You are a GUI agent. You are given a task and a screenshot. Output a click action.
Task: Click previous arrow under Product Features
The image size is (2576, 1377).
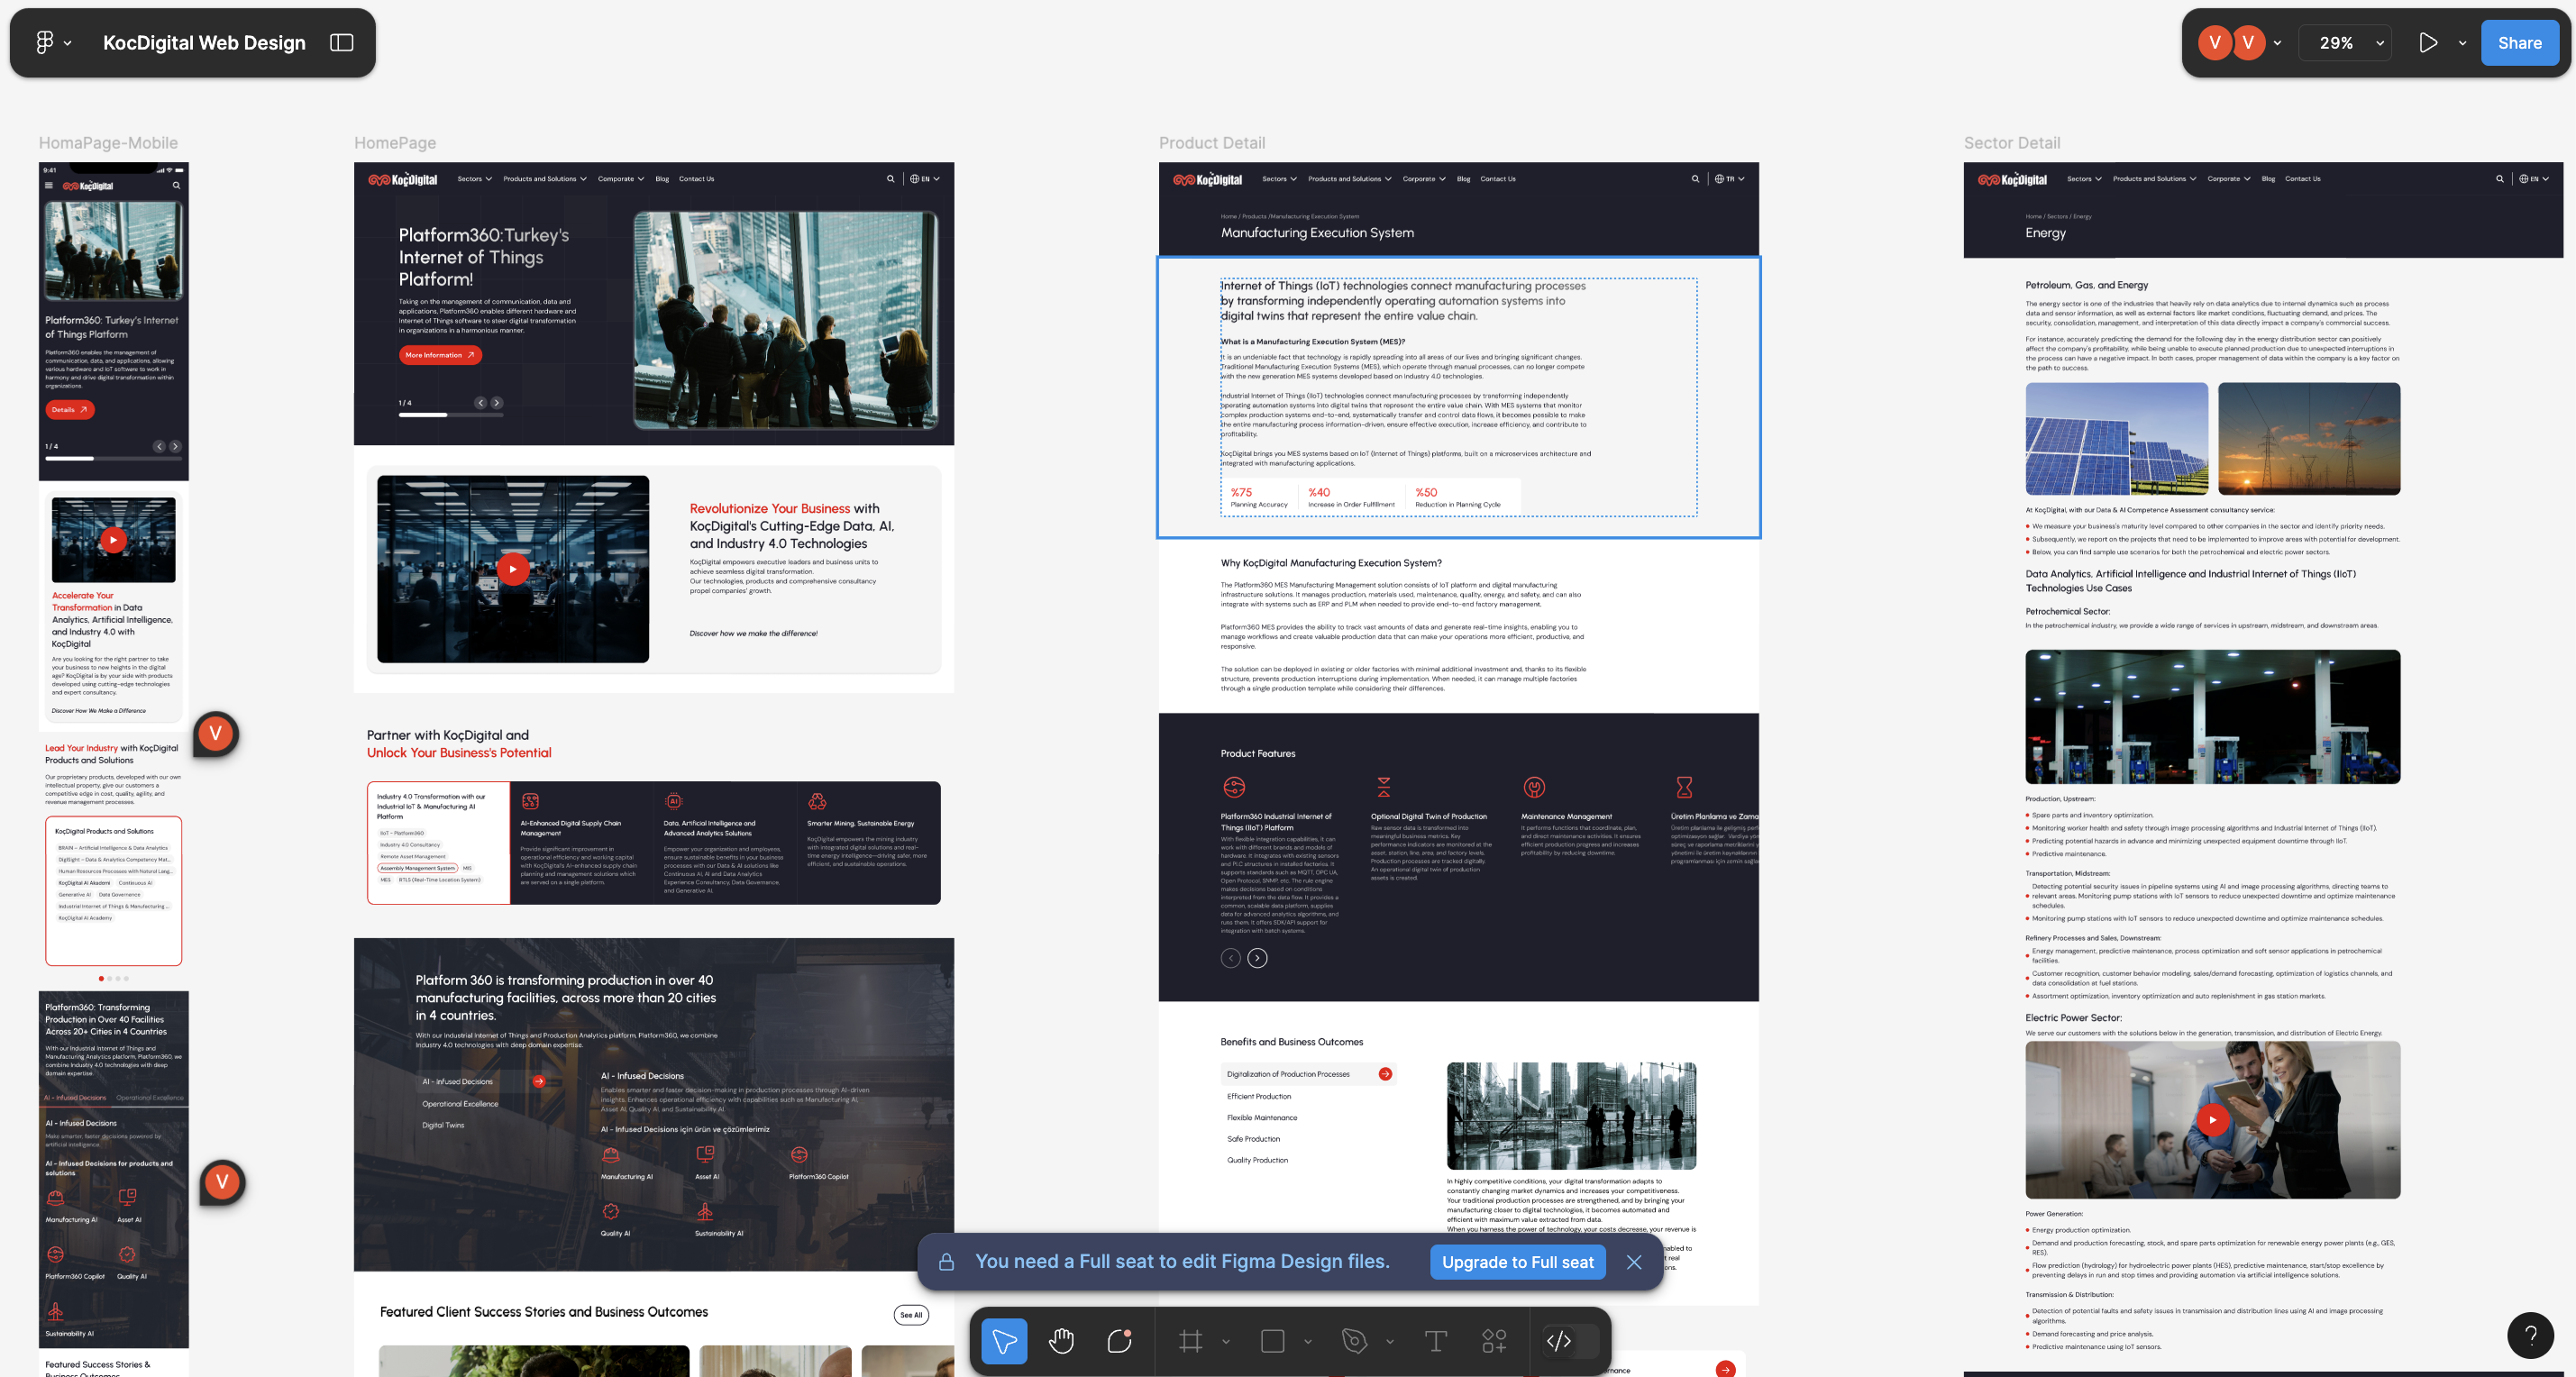1231,958
